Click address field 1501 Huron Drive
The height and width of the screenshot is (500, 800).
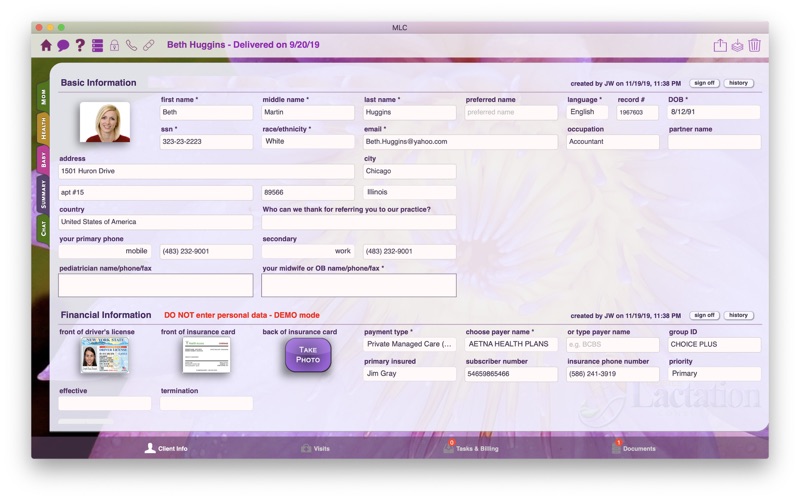[207, 171]
